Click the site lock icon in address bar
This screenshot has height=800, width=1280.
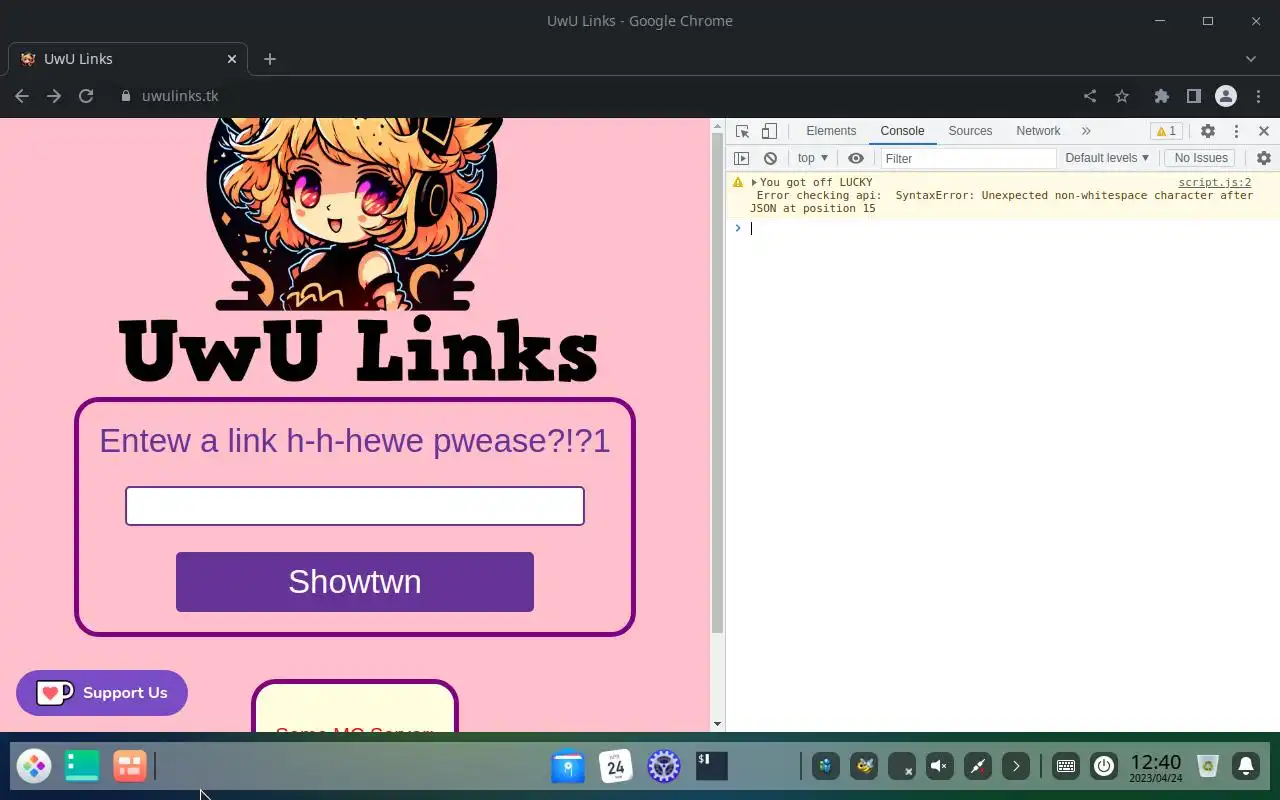125,96
